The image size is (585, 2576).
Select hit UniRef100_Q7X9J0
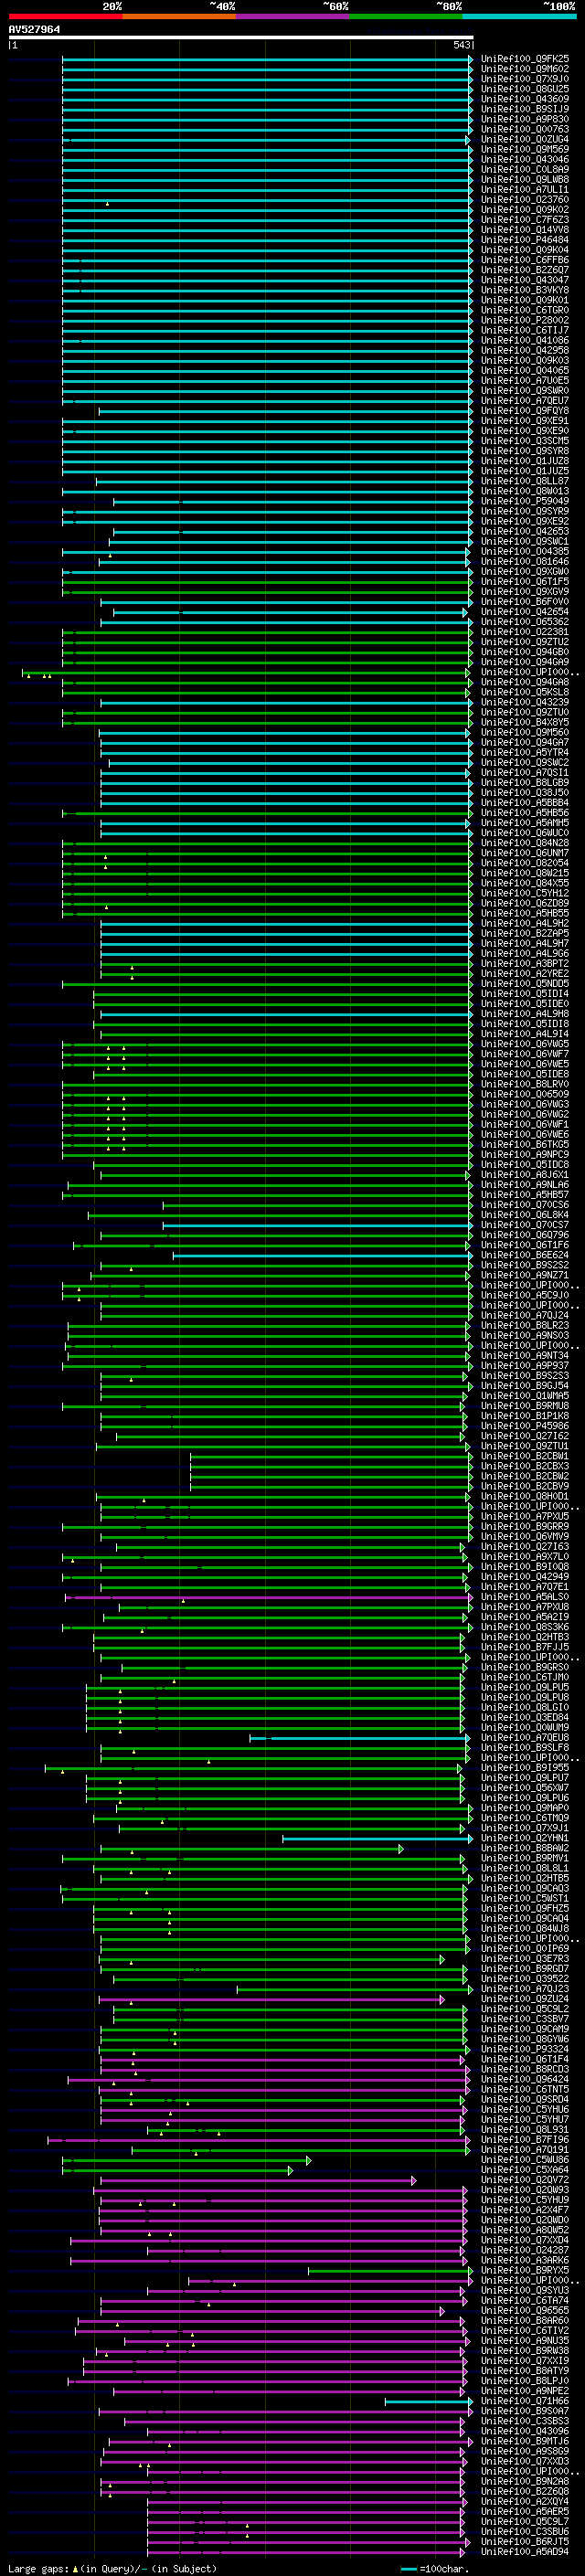point(525,79)
